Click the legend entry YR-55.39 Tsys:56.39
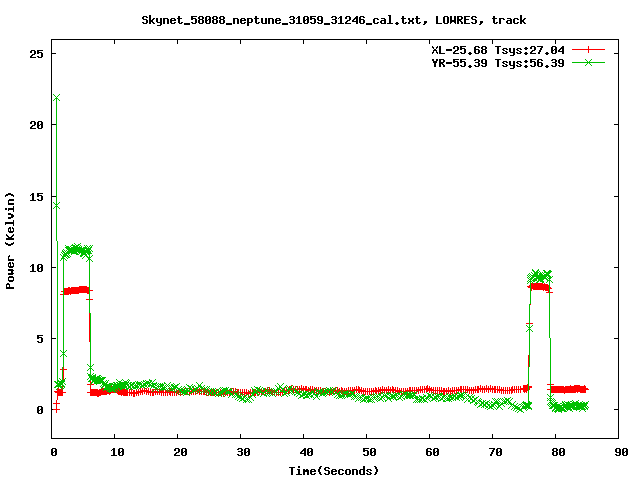 498,63
